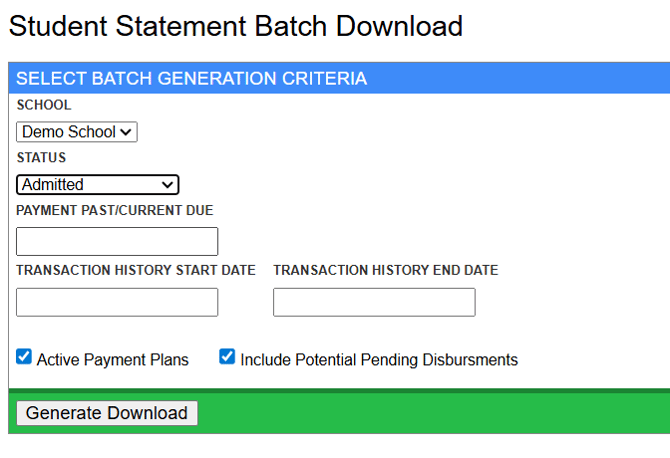Click the Active Payment Plans label text

point(113,360)
